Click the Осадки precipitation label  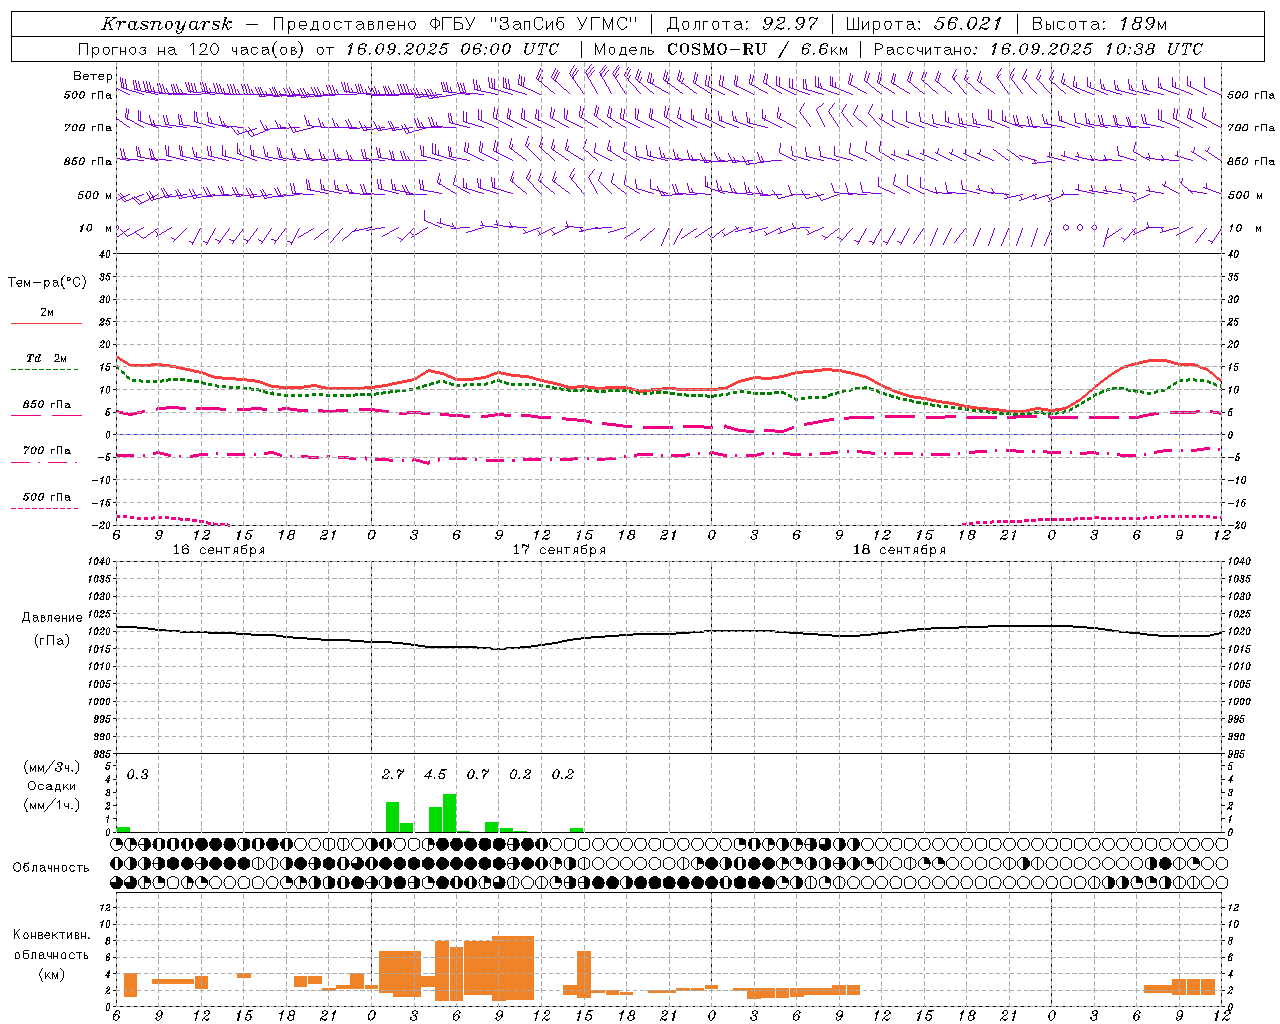click(52, 786)
